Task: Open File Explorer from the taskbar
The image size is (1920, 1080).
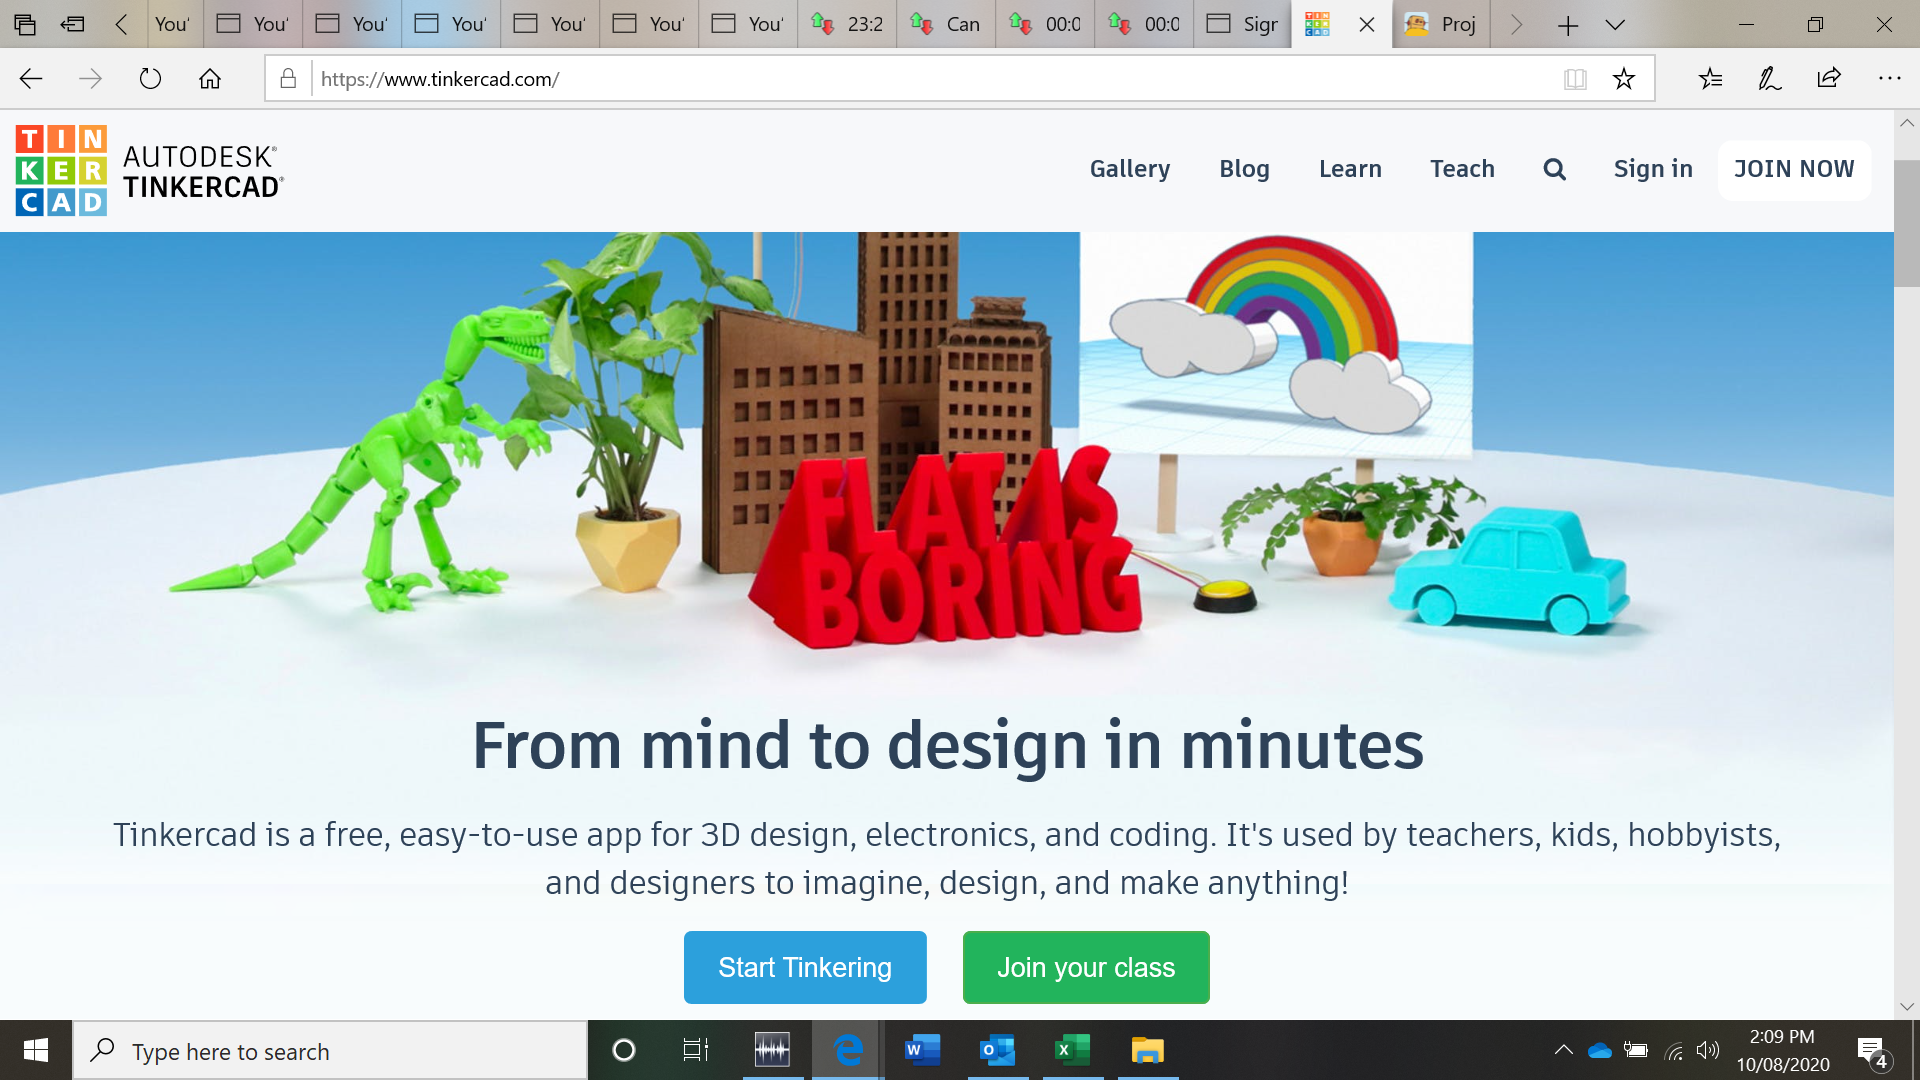Action: (x=1147, y=1050)
